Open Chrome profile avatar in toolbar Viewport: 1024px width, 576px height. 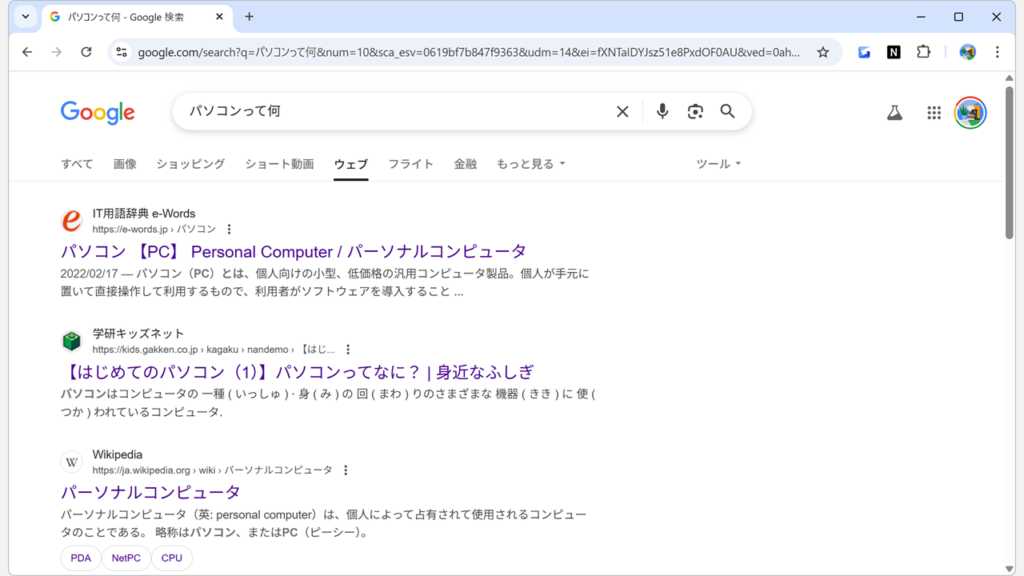point(968,52)
